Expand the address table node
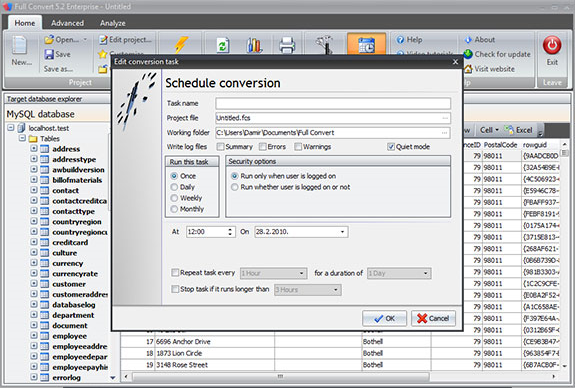Image resolution: width=575 pixels, height=388 pixels. point(34,149)
